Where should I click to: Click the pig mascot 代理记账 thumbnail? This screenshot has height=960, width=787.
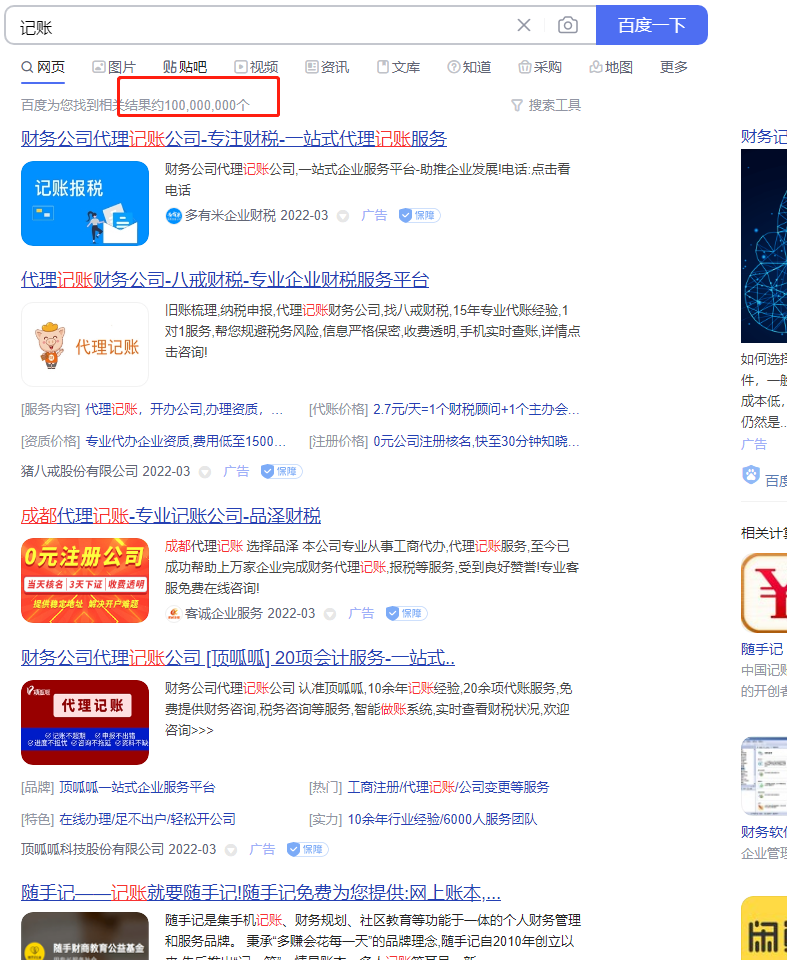(x=85, y=344)
